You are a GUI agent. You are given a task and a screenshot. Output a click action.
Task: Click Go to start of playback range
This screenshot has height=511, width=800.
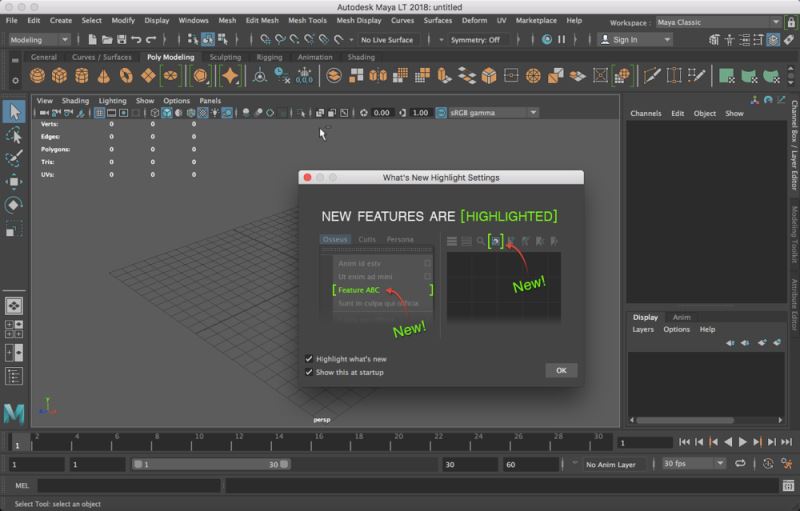pos(685,442)
